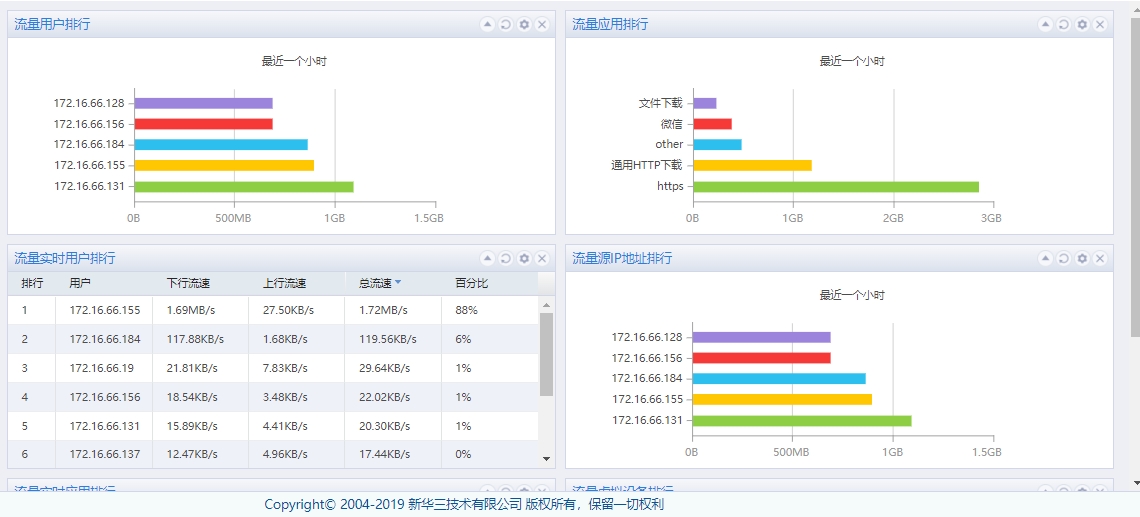Viewport: 1140px width, 517px height.
Task: Select table row for user 172.16.66.19
Action: click(x=105, y=368)
